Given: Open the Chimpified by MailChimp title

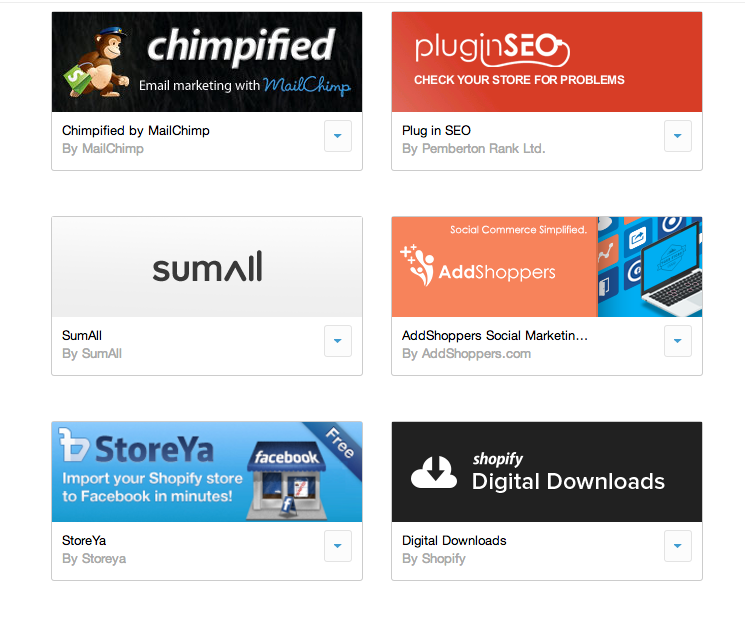Looking at the screenshot, I should pyautogui.click(x=136, y=131).
